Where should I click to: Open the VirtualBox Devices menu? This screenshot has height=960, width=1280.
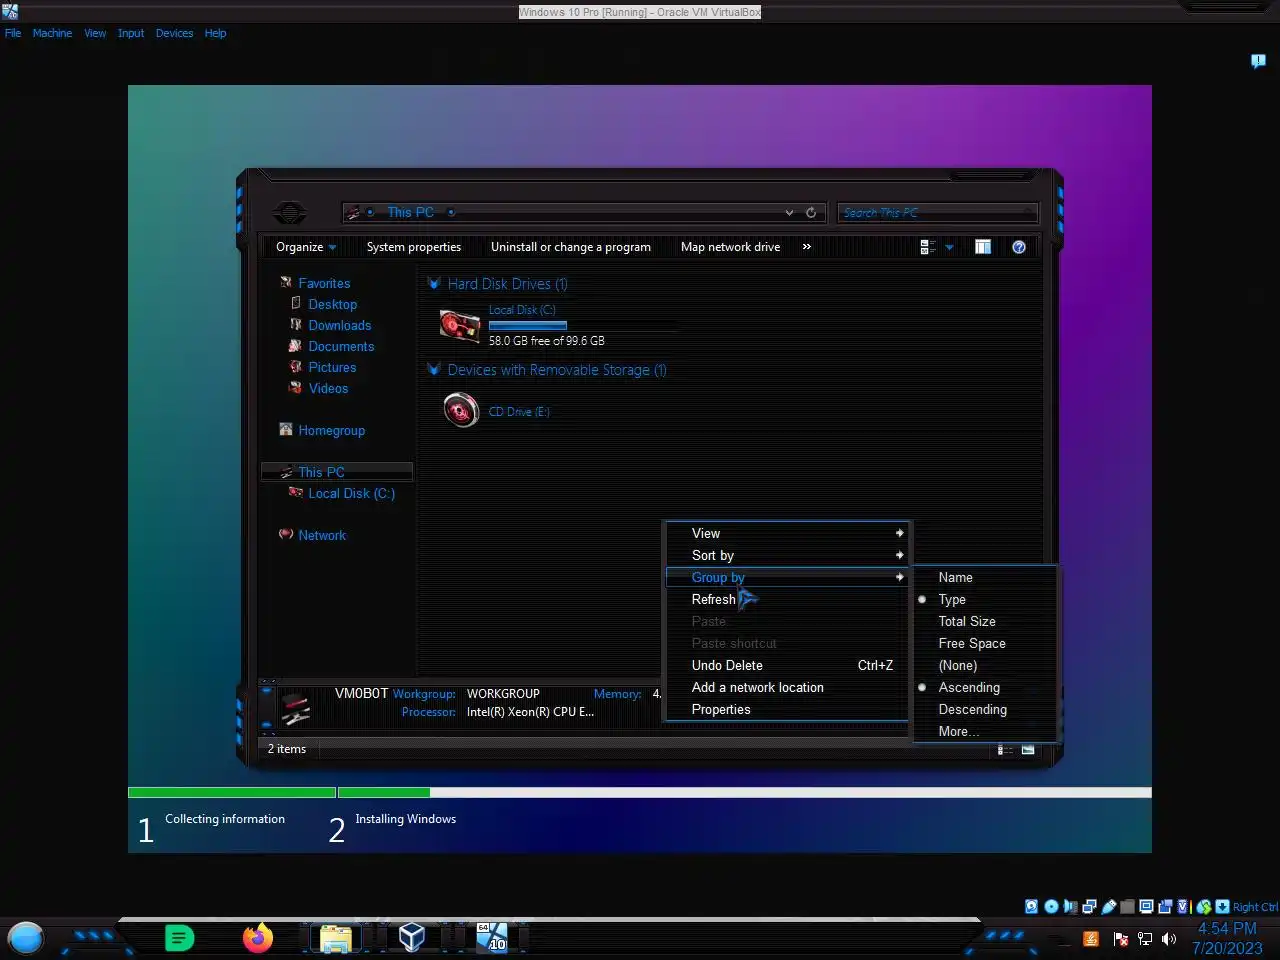click(x=174, y=33)
